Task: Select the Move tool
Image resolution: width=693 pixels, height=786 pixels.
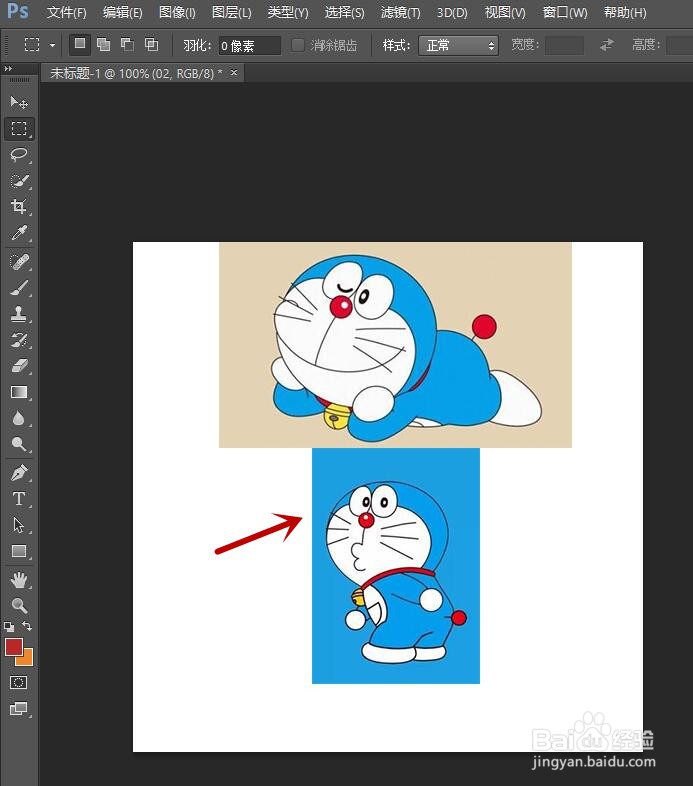Action: [x=19, y=103]
